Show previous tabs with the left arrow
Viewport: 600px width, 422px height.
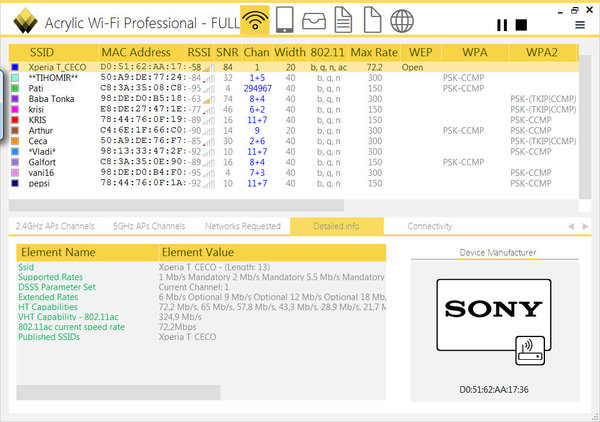(571, 226)
